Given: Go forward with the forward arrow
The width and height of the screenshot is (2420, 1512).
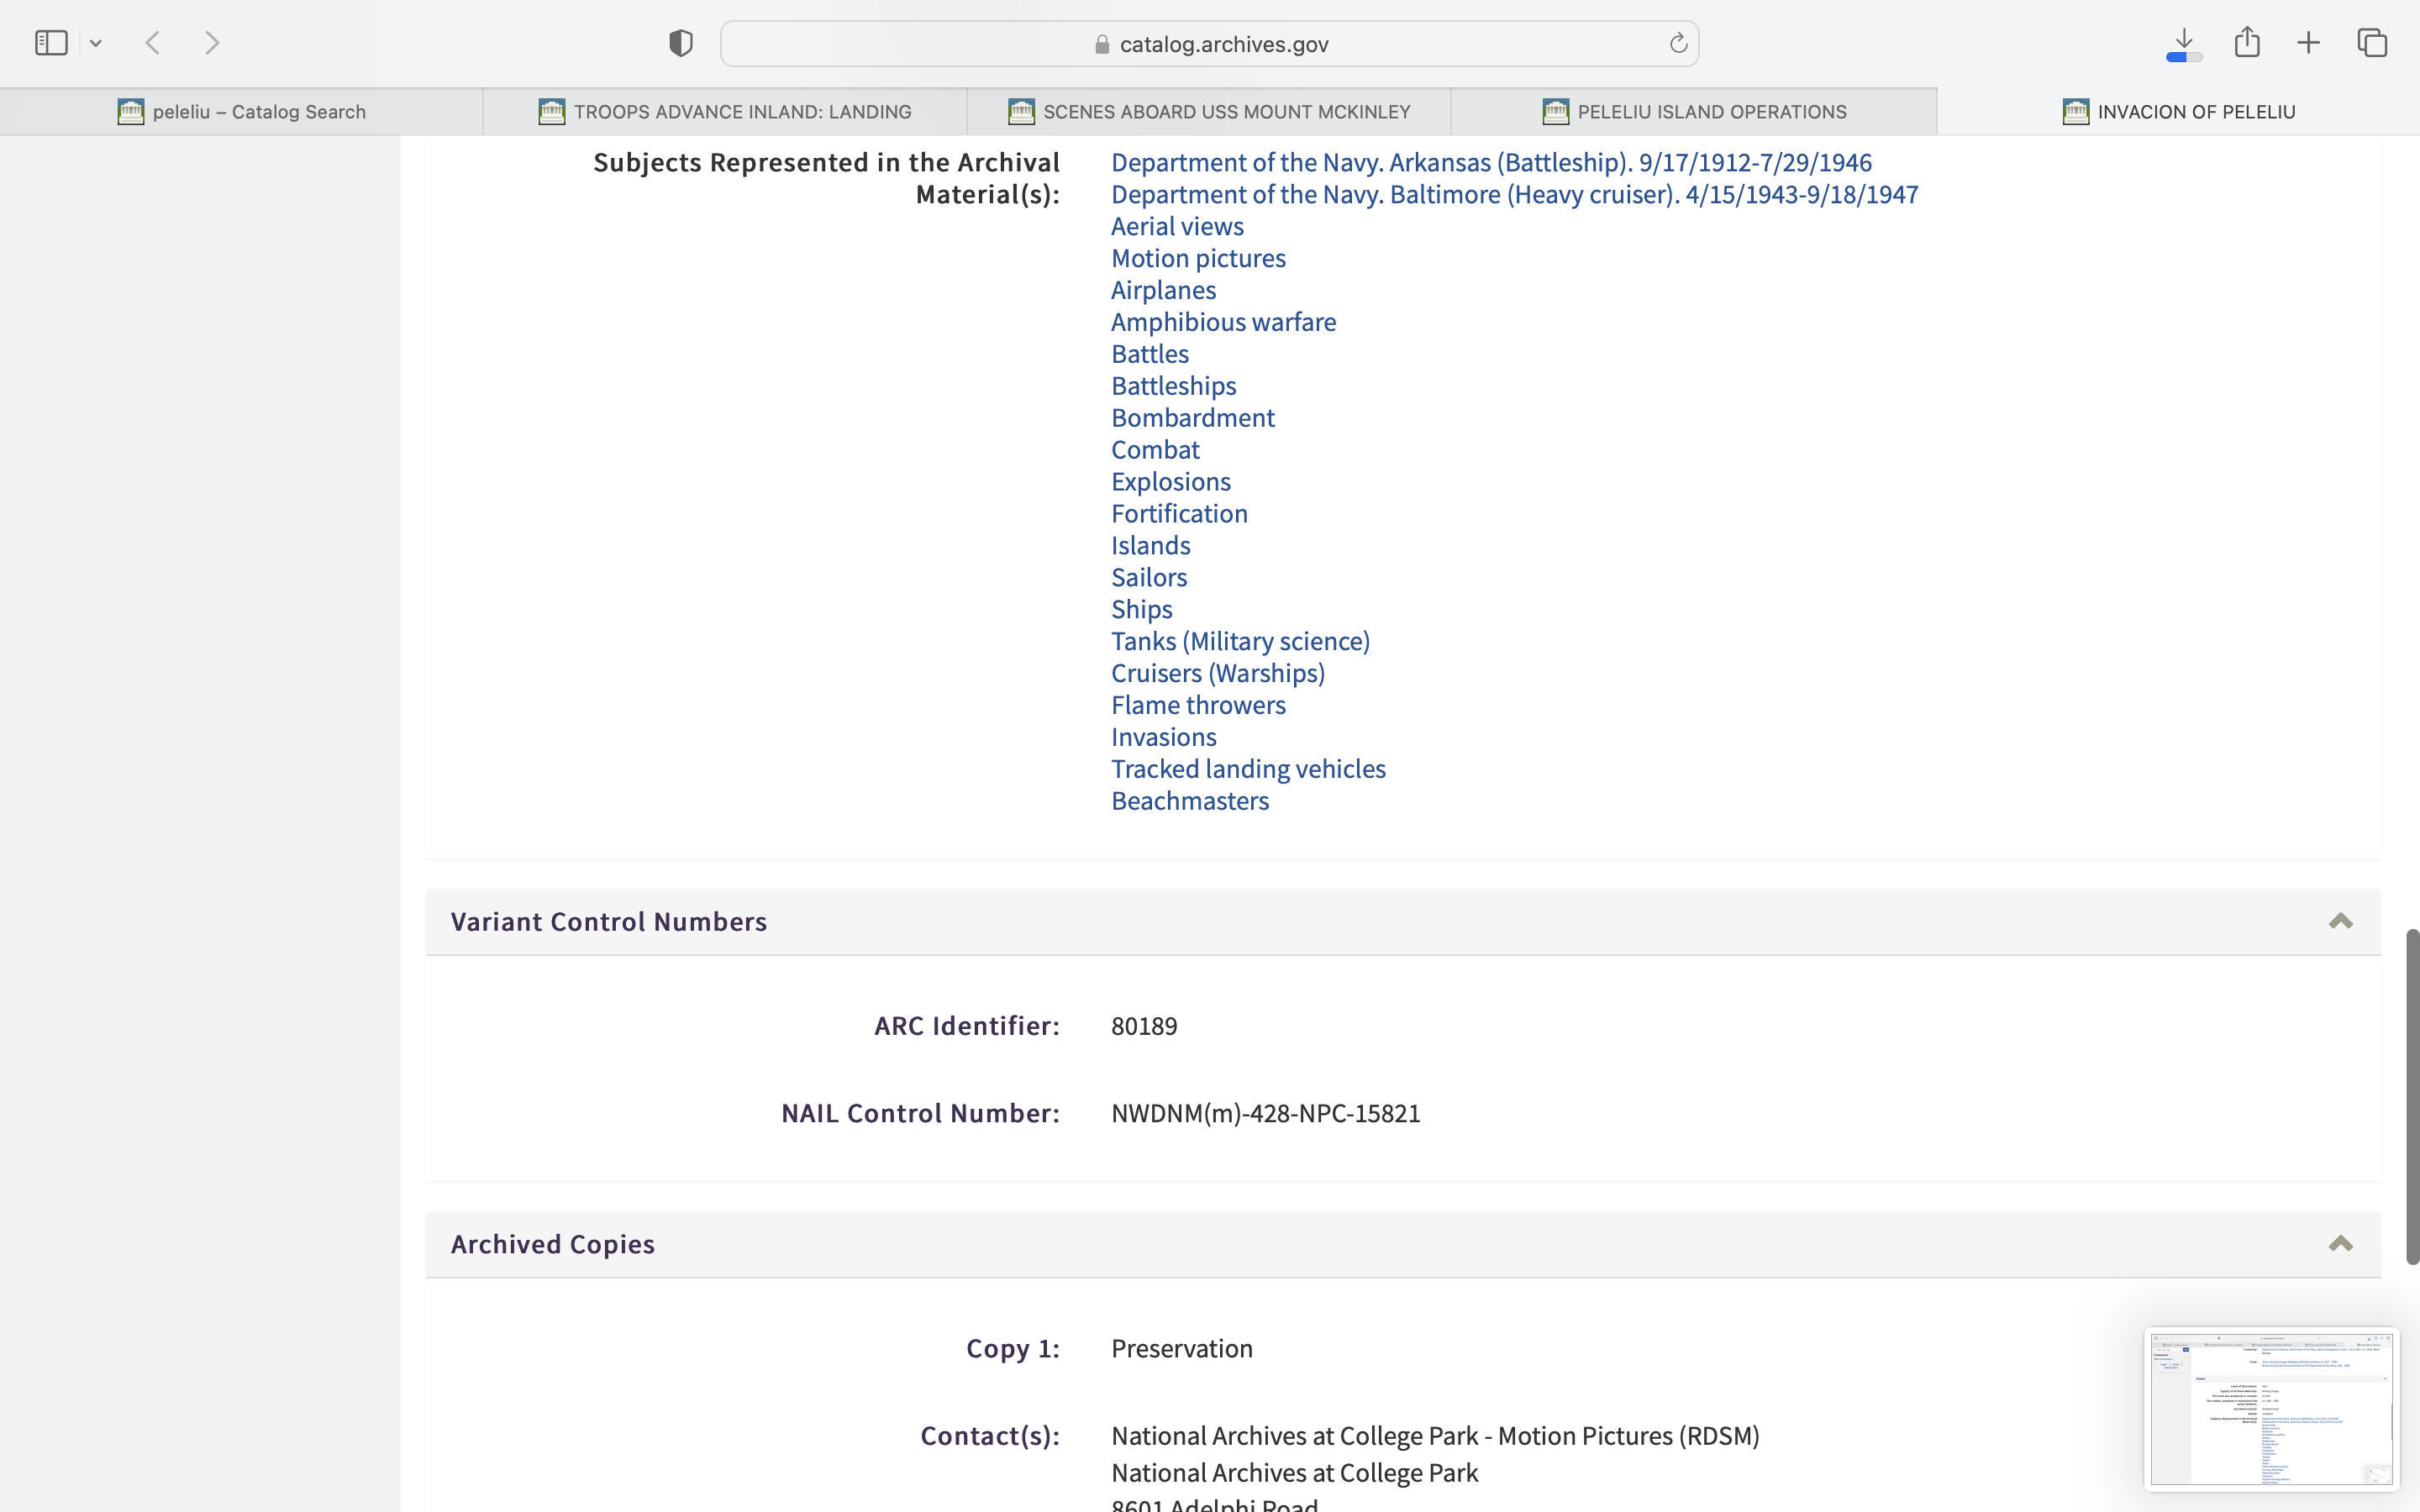Looking at the screenshot, I should (212, 43).
